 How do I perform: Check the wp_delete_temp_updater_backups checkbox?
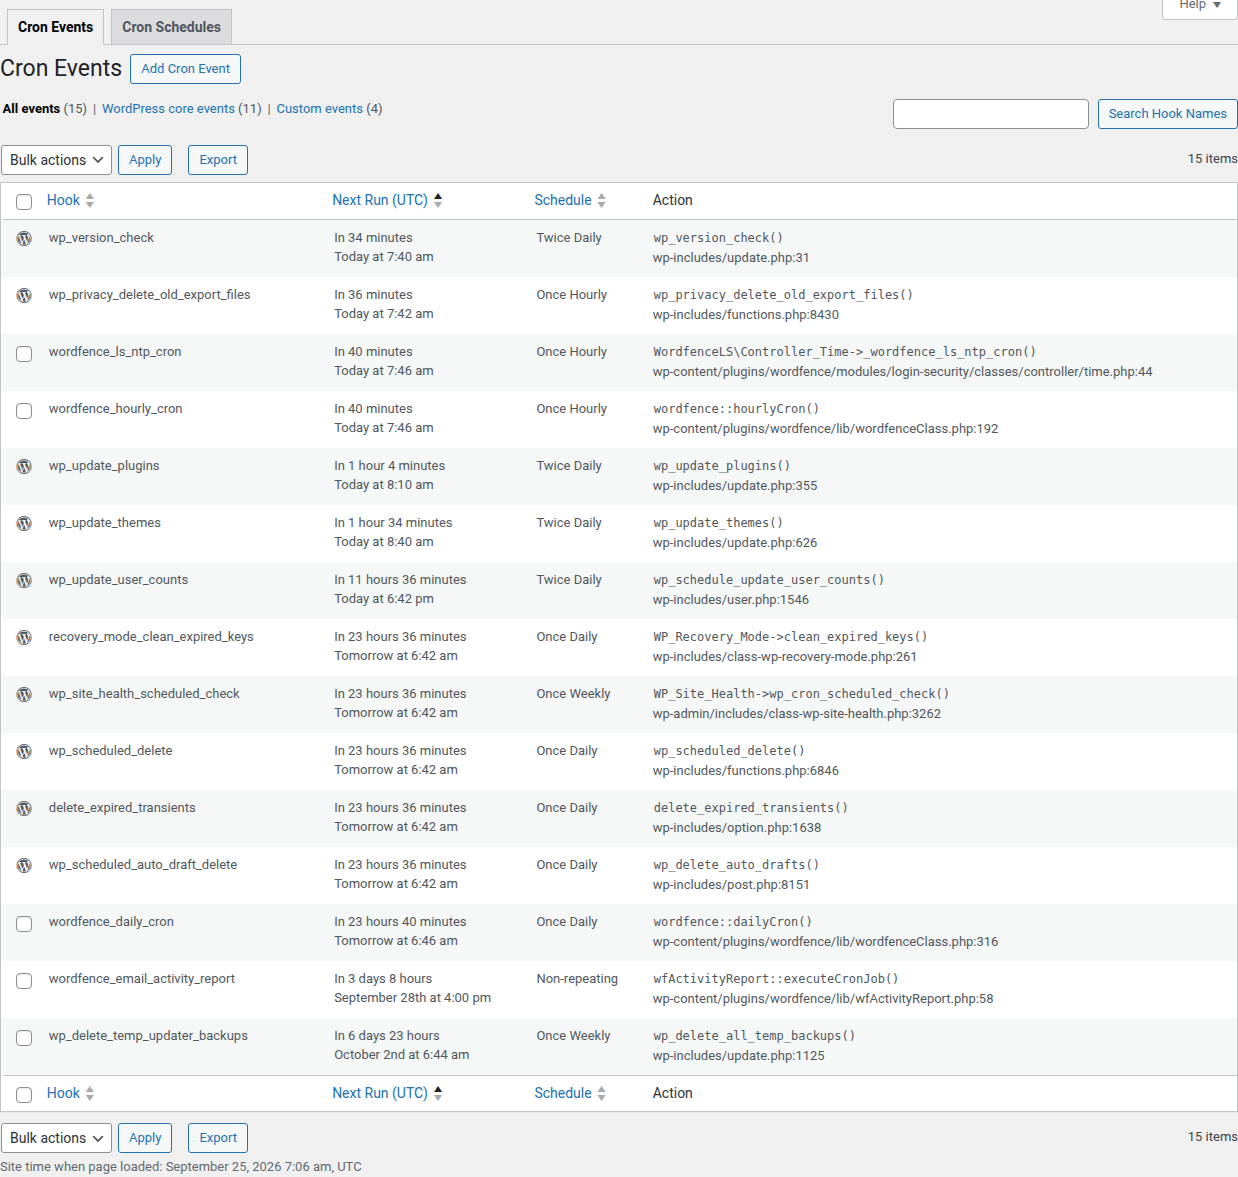click(24, 1038)
